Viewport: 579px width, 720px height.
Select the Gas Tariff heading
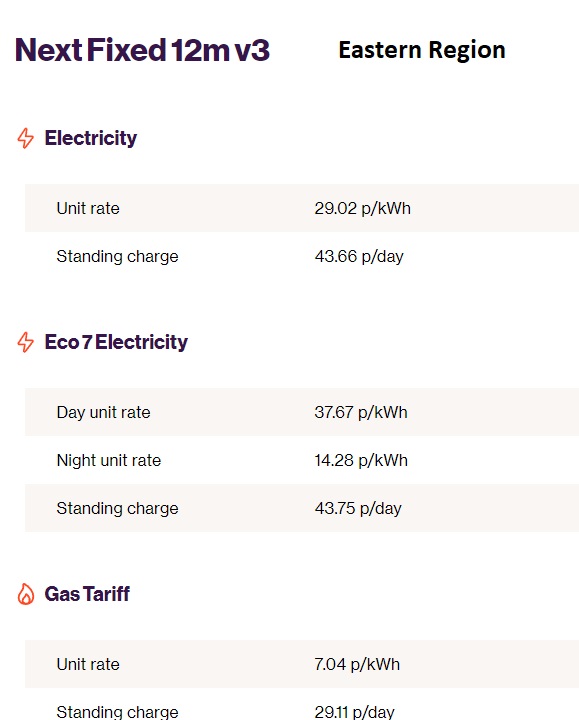(87, 594)
